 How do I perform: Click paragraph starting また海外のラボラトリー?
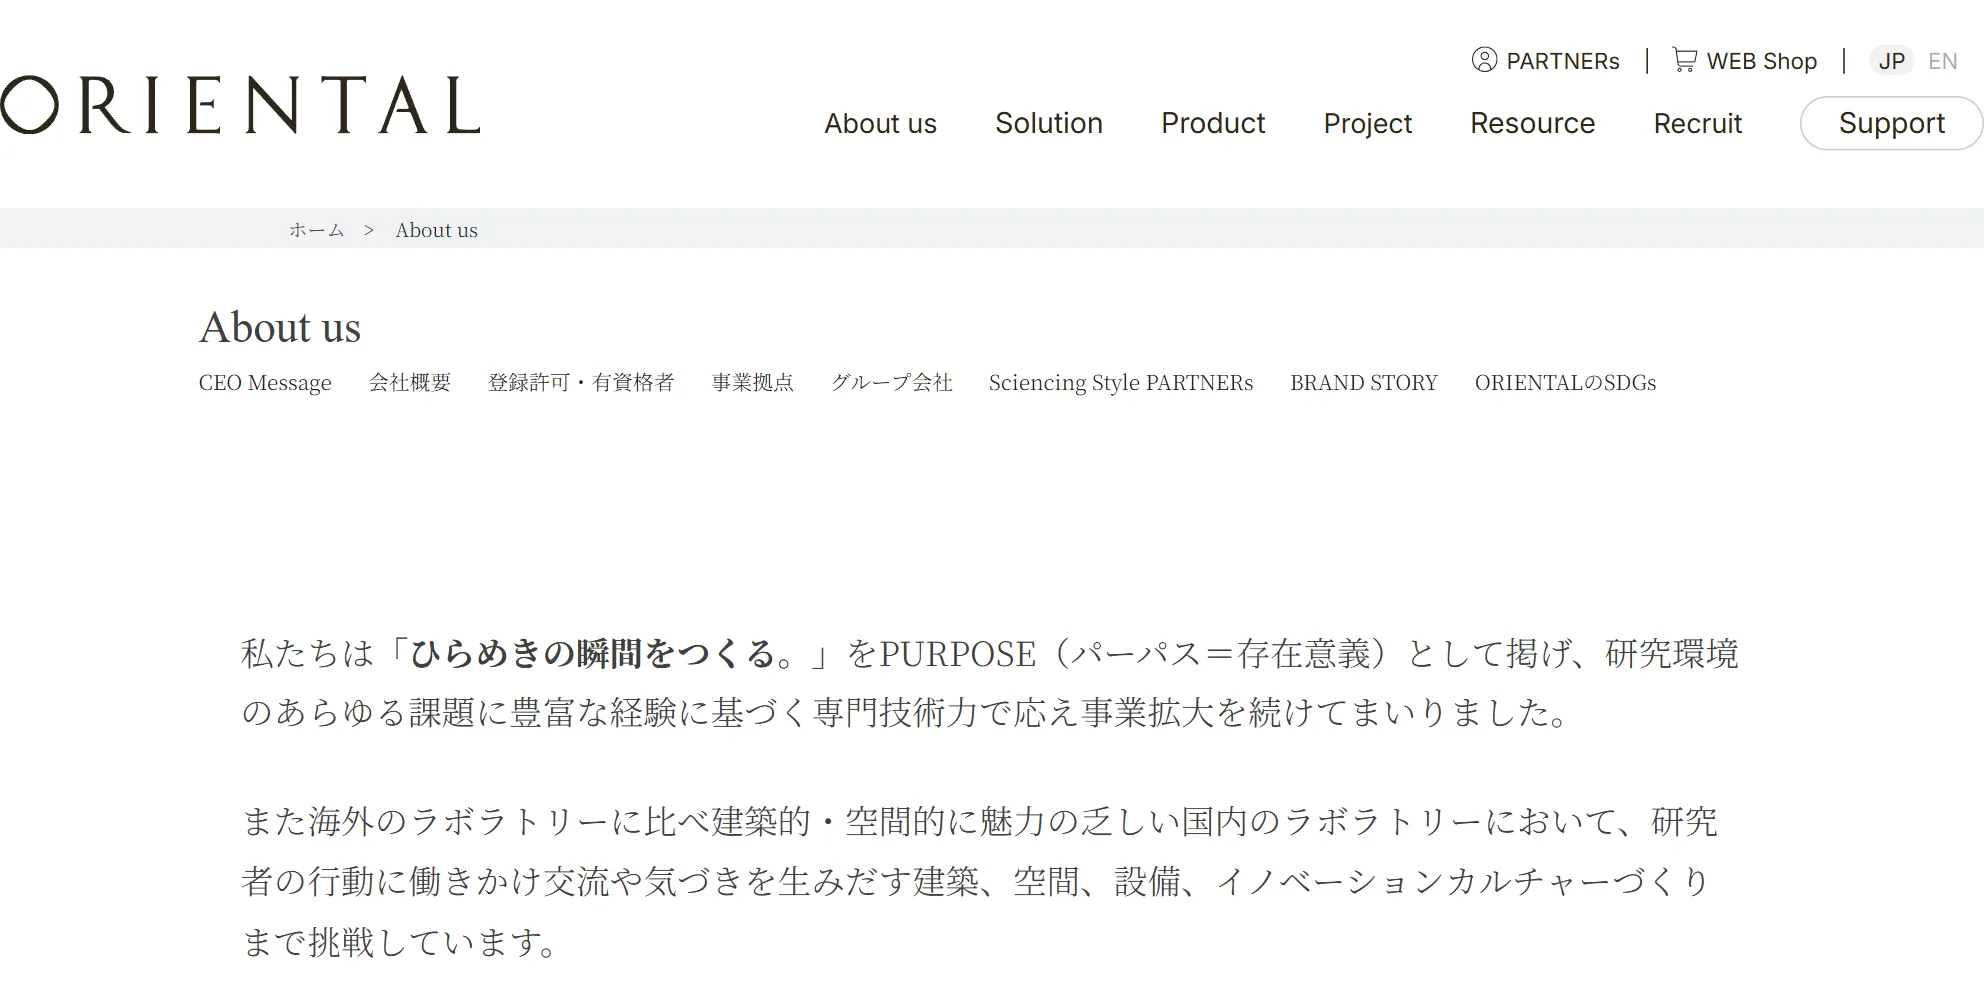(979, 881)
